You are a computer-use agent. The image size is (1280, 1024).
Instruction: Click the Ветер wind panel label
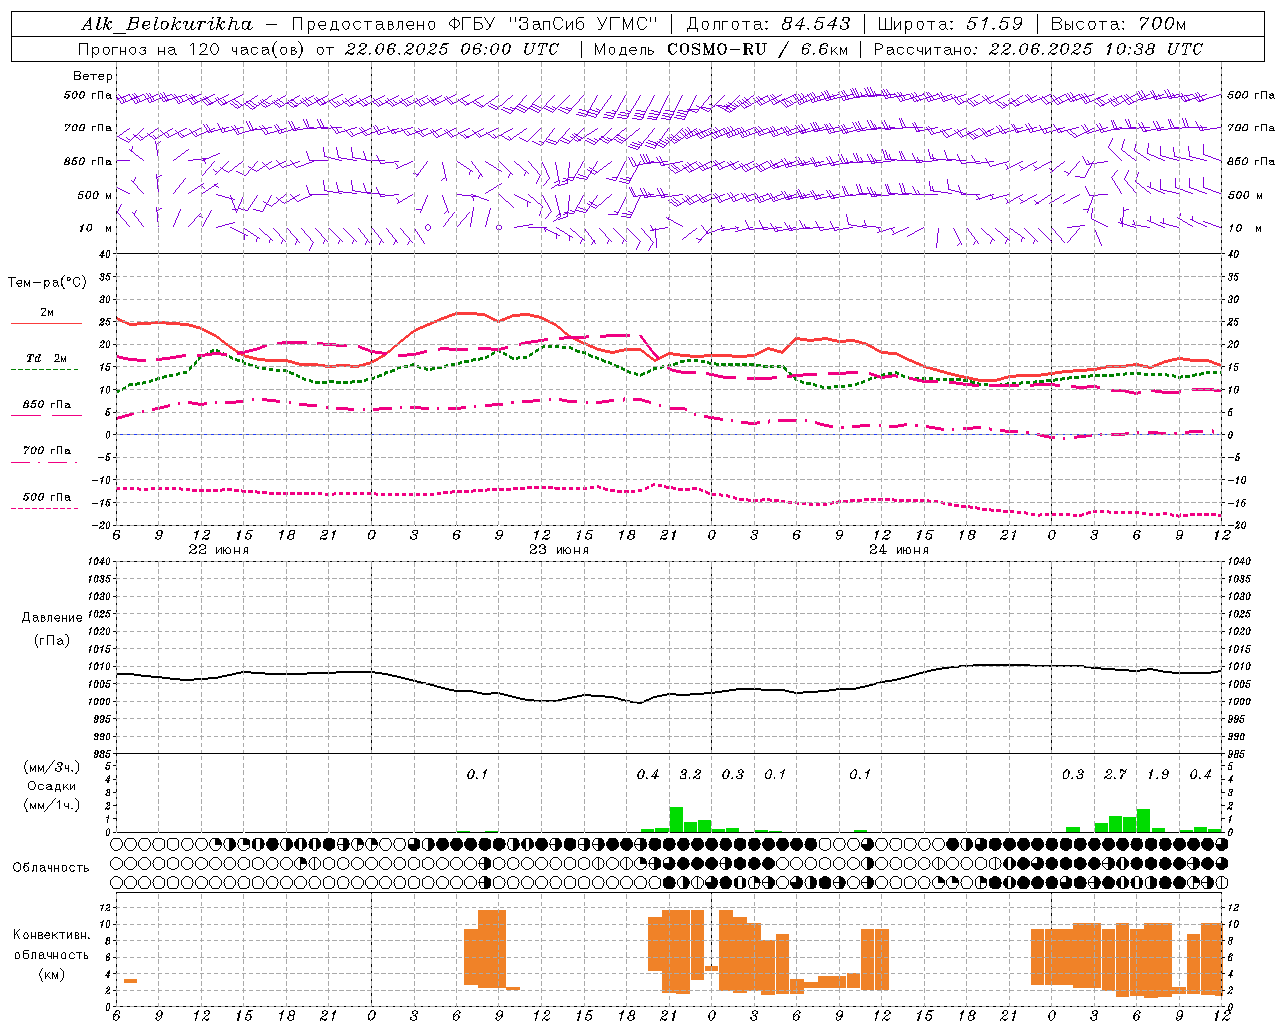(93, 76)
